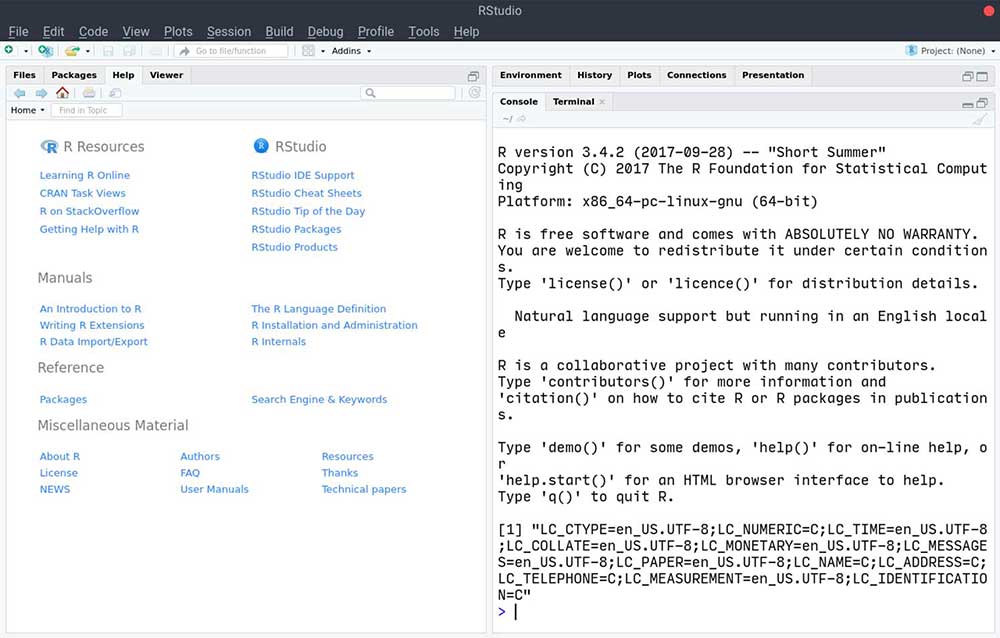Close the Terminal tab
Viewport: 1000px width, 638px height.
coord(602,102)
